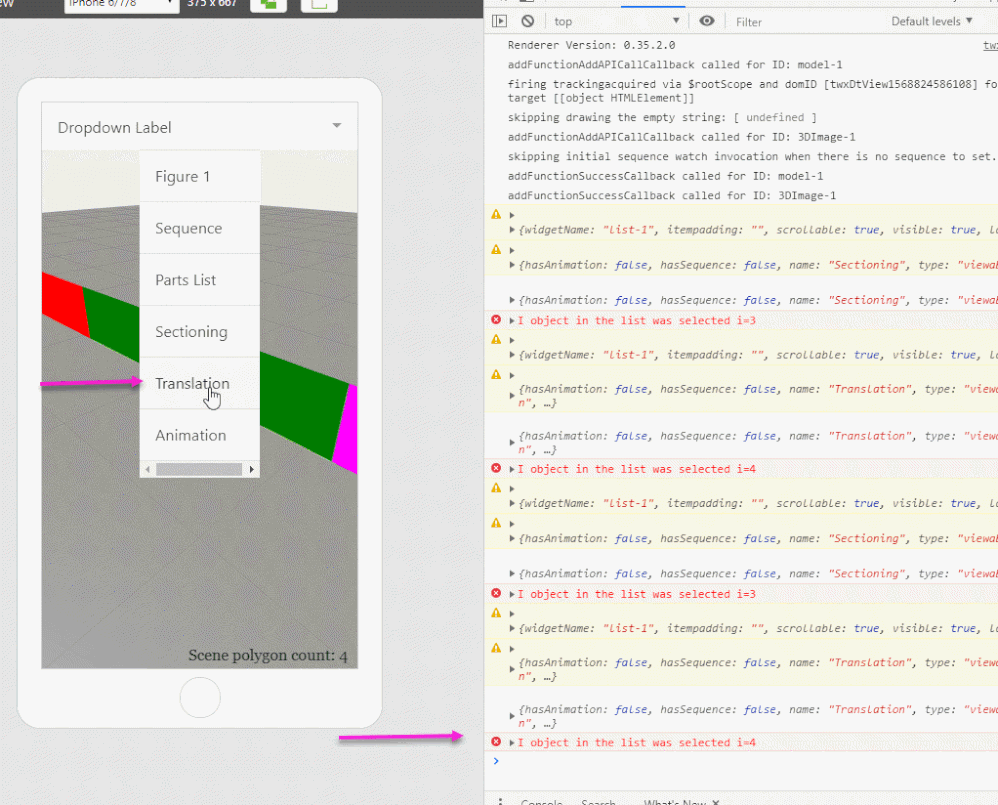Click the error icon next to last 'i=4' message
The image size is (998, 805).
pyautogui.click(x=496, y=742)
